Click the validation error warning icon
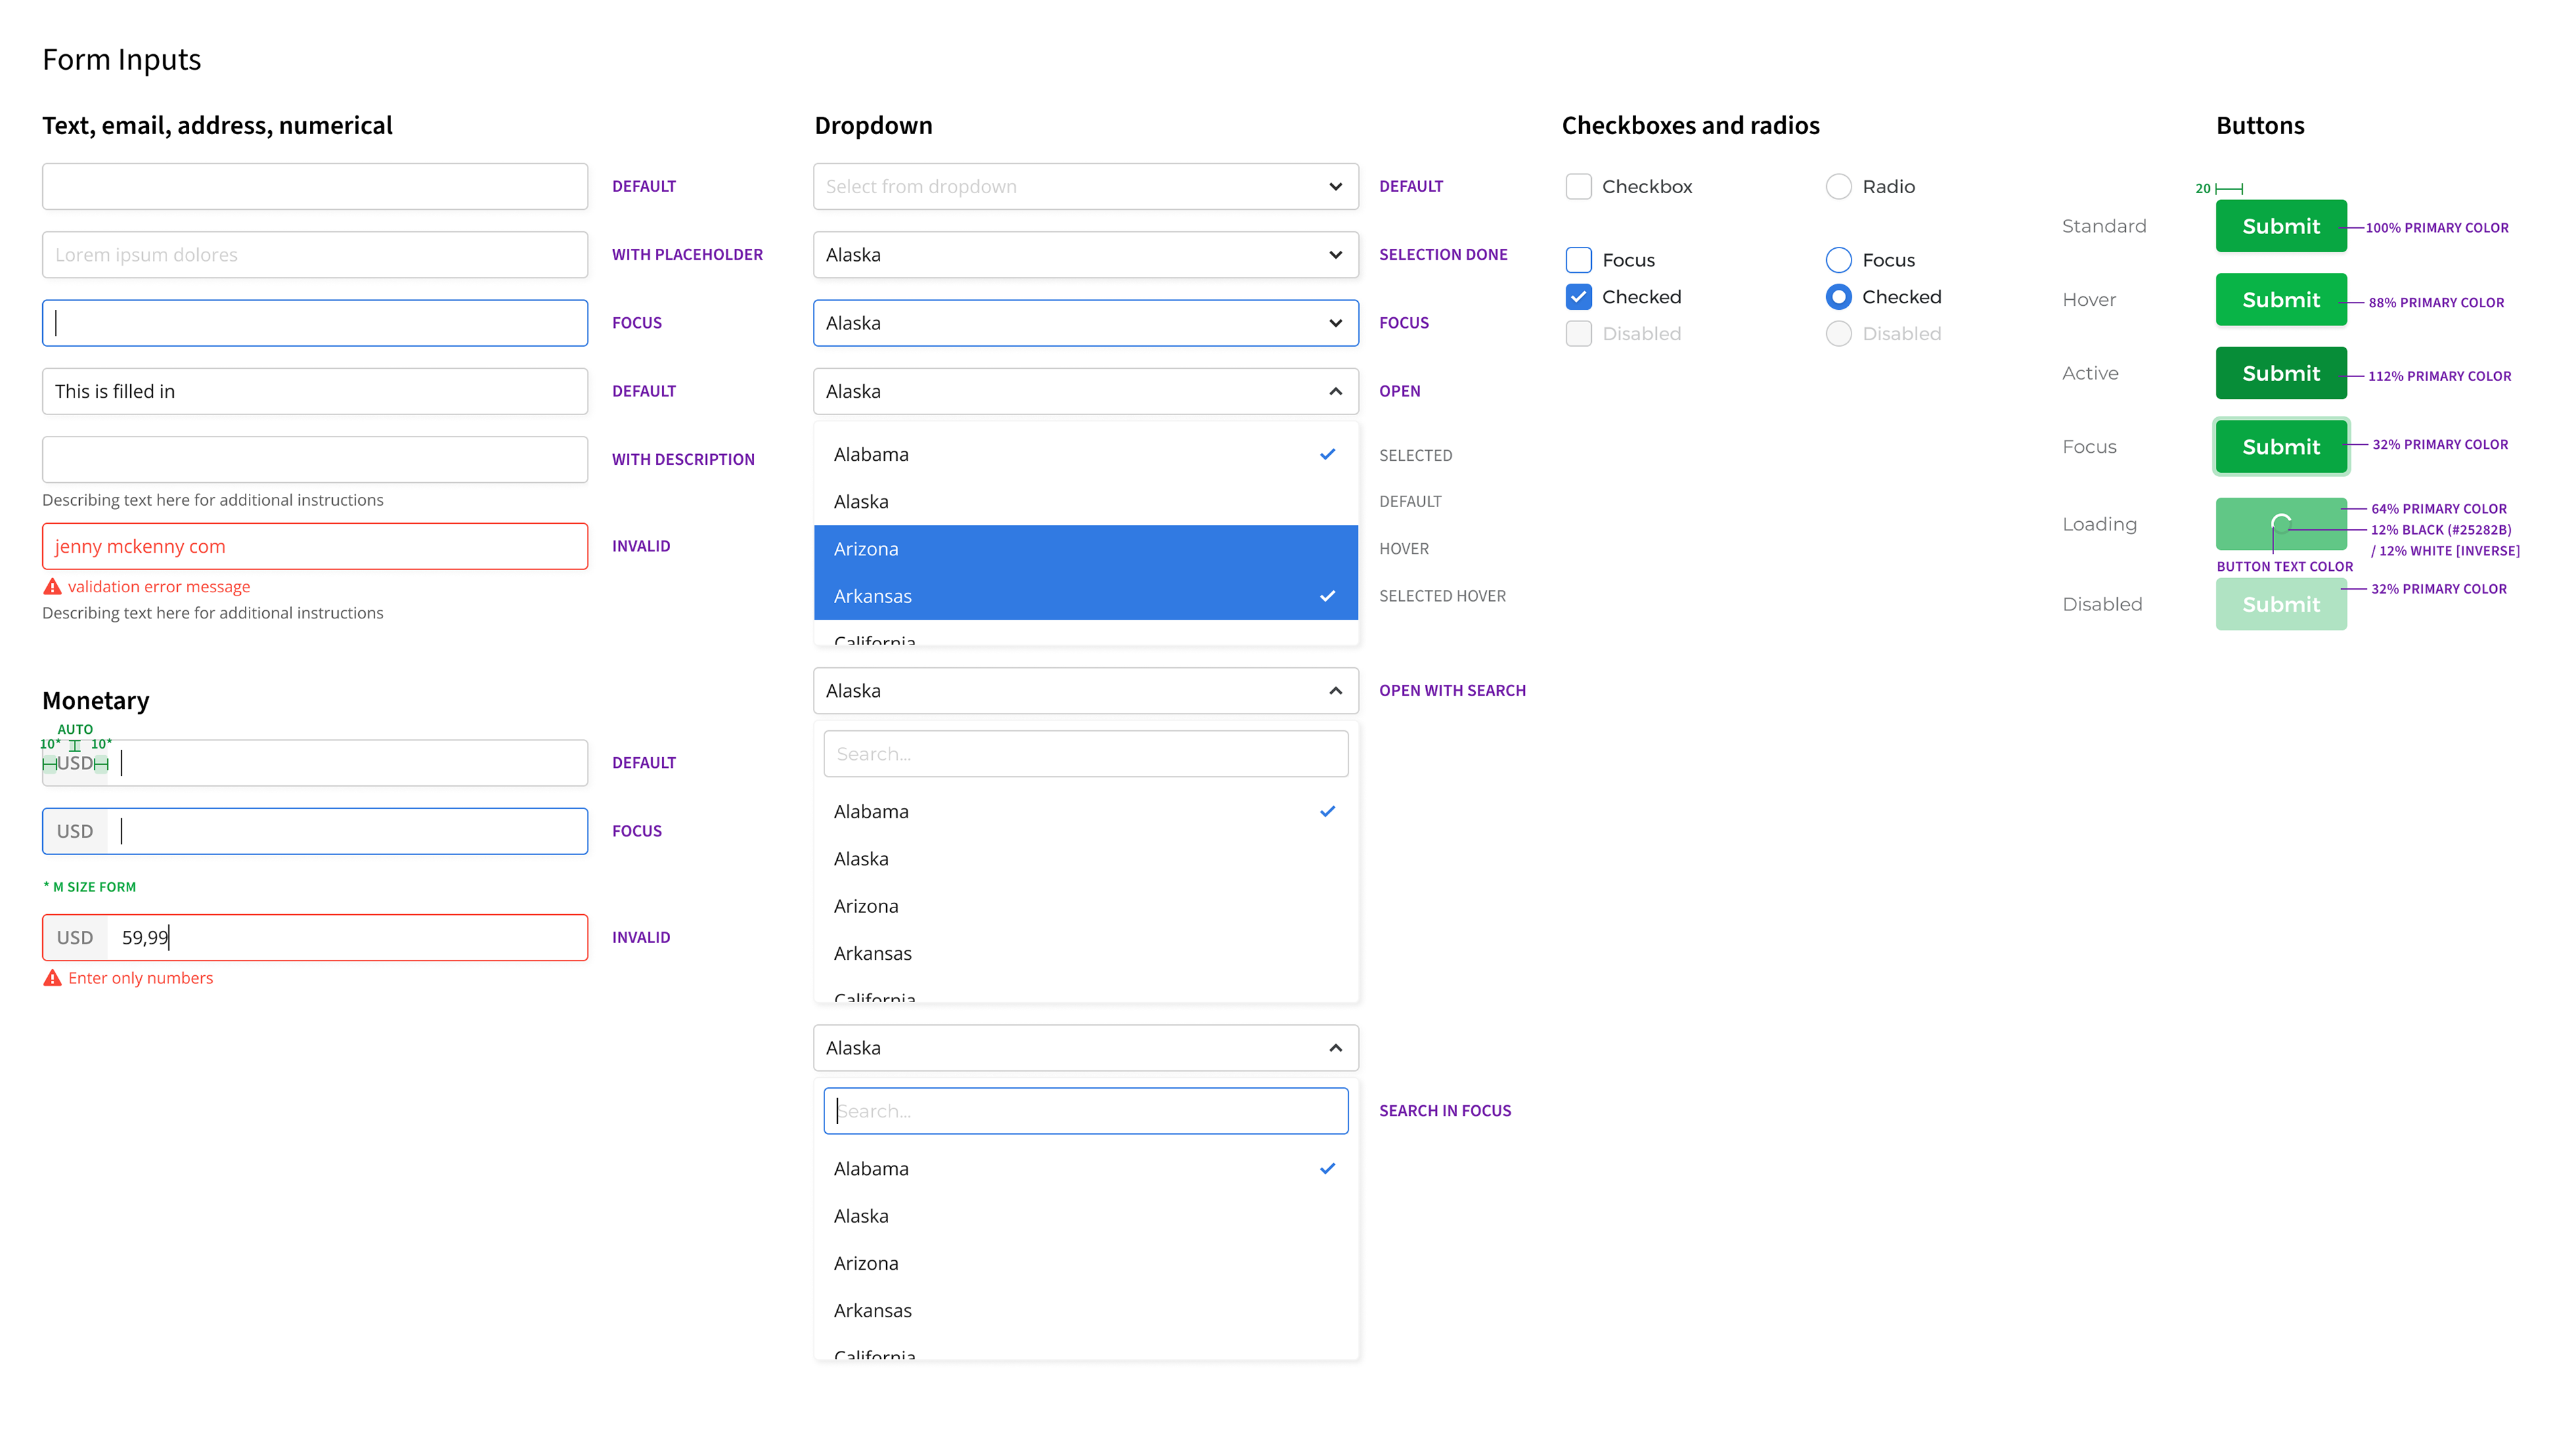The height and width of the screenshot is (1434, 2576). [52, 587]
